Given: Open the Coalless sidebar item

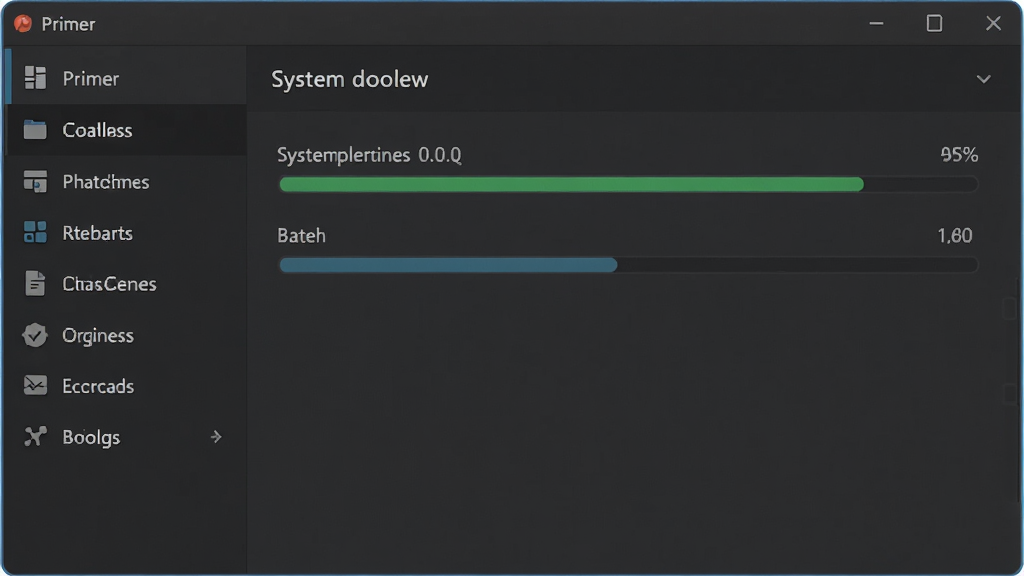Looking at the screenshot, I should click(127, 130).
